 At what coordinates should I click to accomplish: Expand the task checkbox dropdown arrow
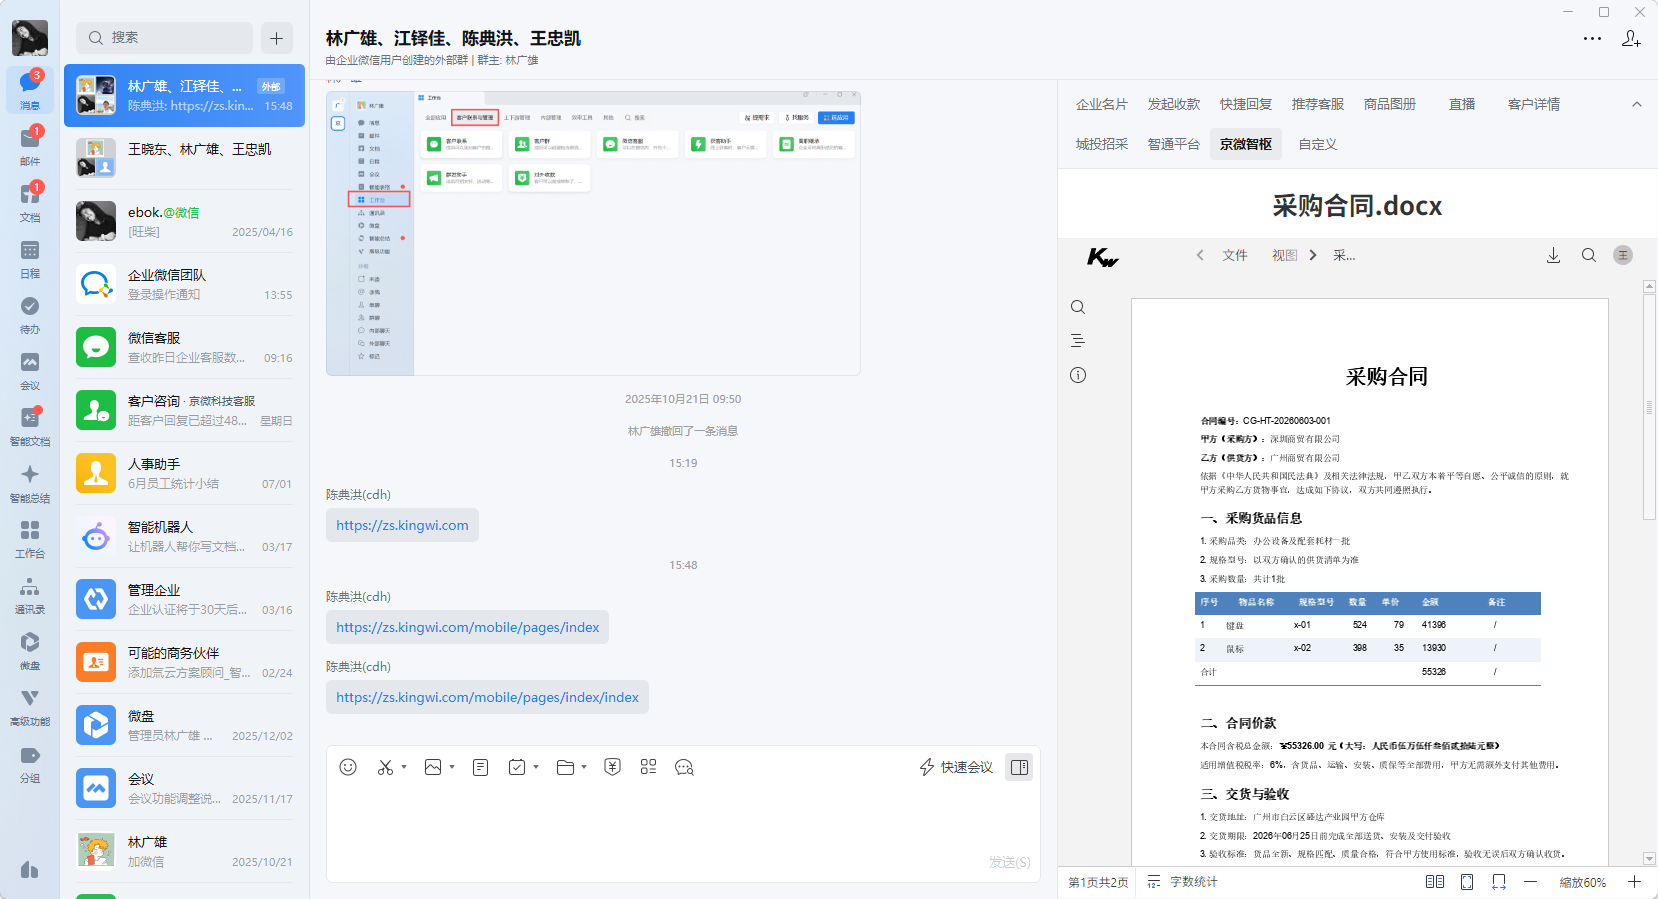(536, 767)
